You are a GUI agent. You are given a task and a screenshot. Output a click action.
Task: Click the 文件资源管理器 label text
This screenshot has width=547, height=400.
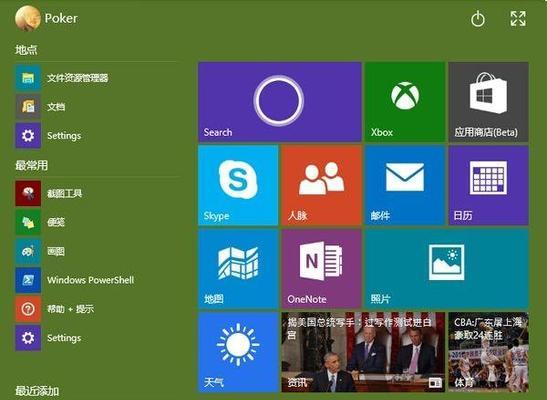coord(78,77)
